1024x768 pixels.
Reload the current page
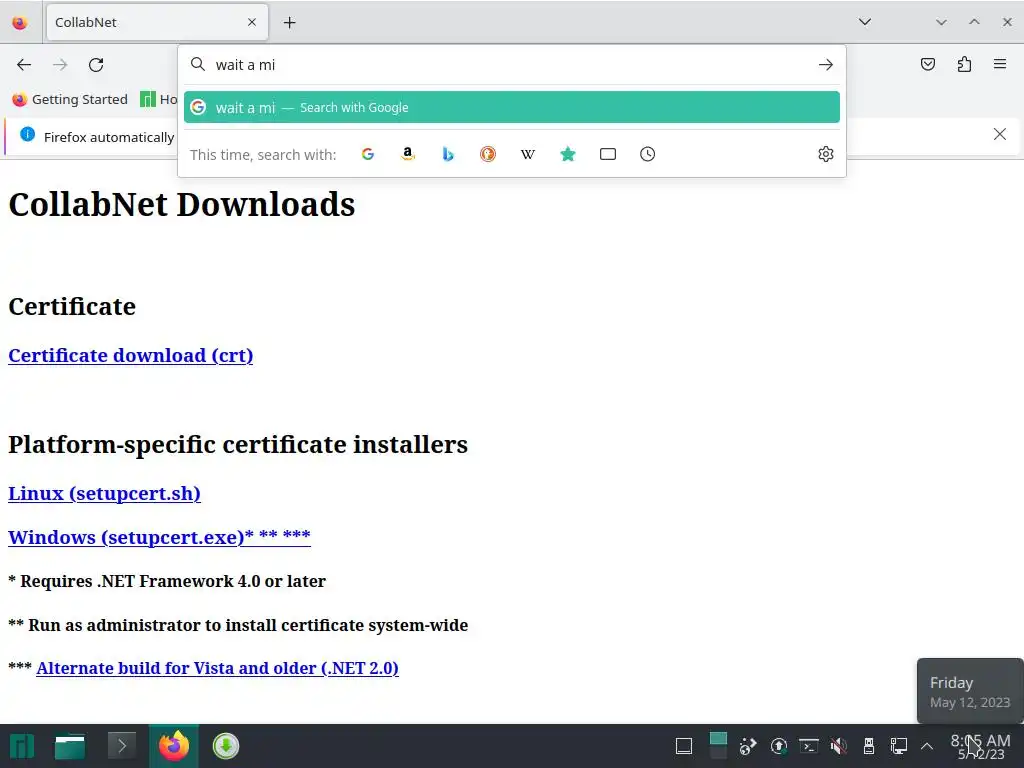(x=96, y=65)
